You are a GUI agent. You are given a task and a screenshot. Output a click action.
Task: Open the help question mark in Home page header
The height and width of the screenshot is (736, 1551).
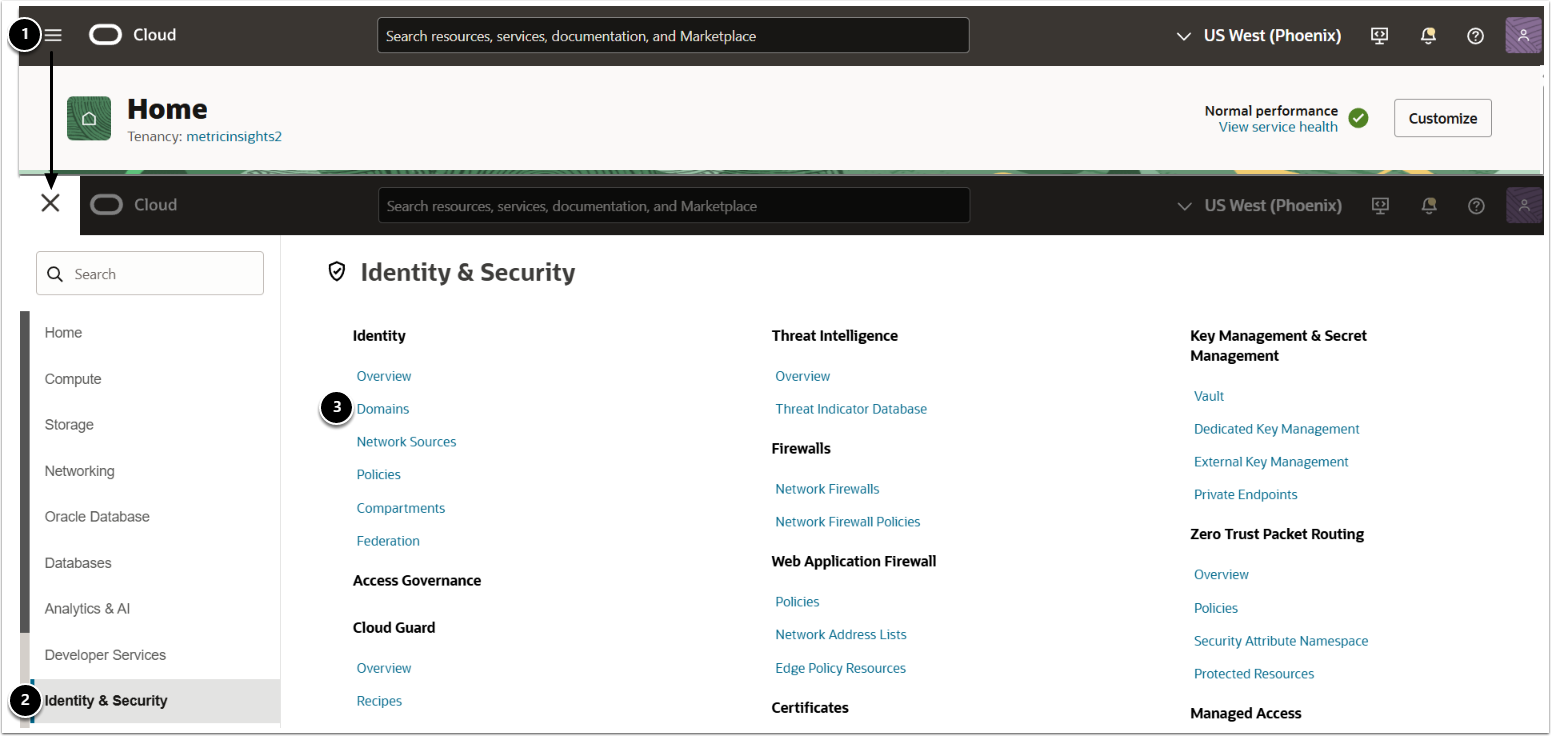pyautogui.click(x=1475, y=35)
